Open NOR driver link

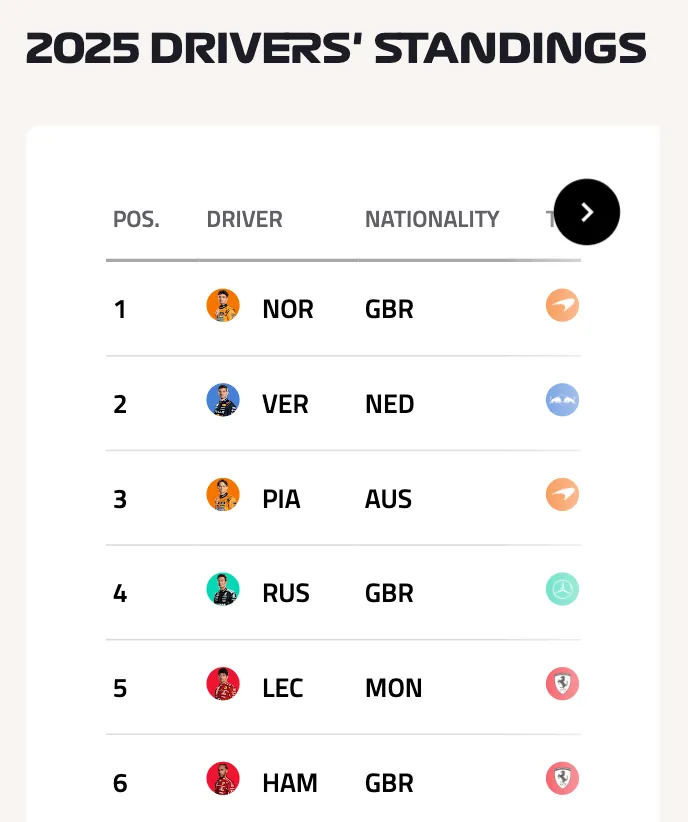click(287, 309)
